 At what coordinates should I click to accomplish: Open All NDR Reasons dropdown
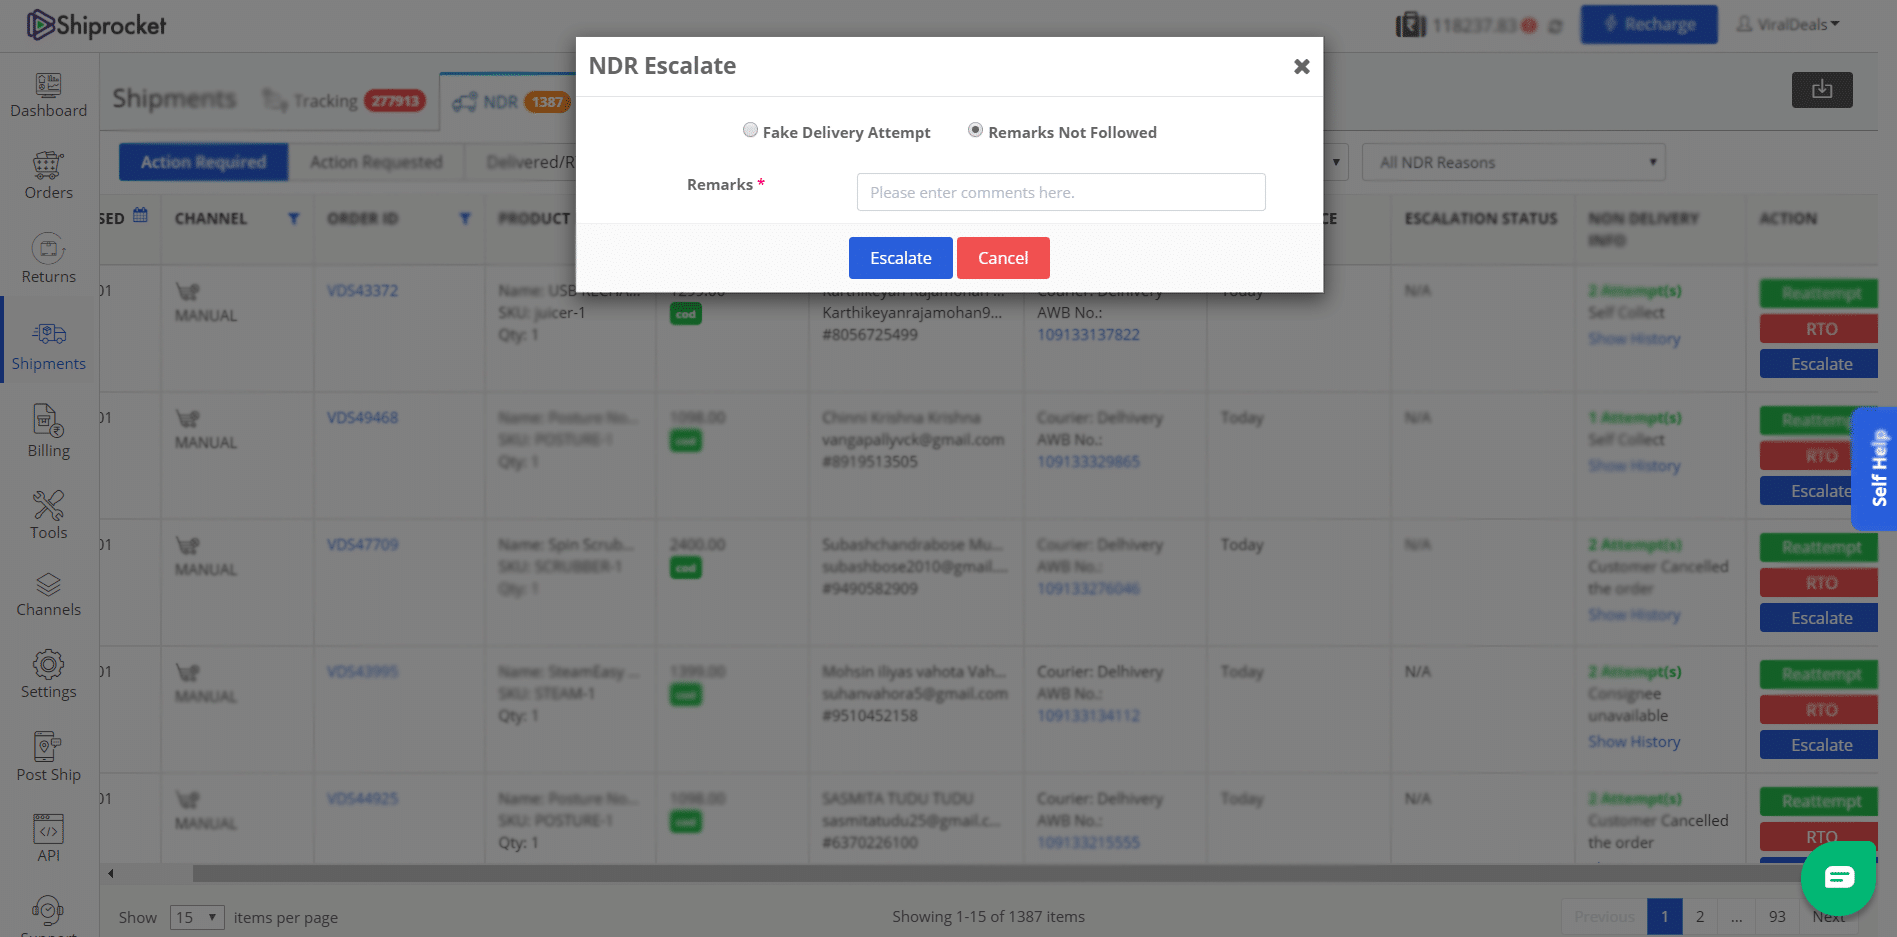[x=1513, y=162]
